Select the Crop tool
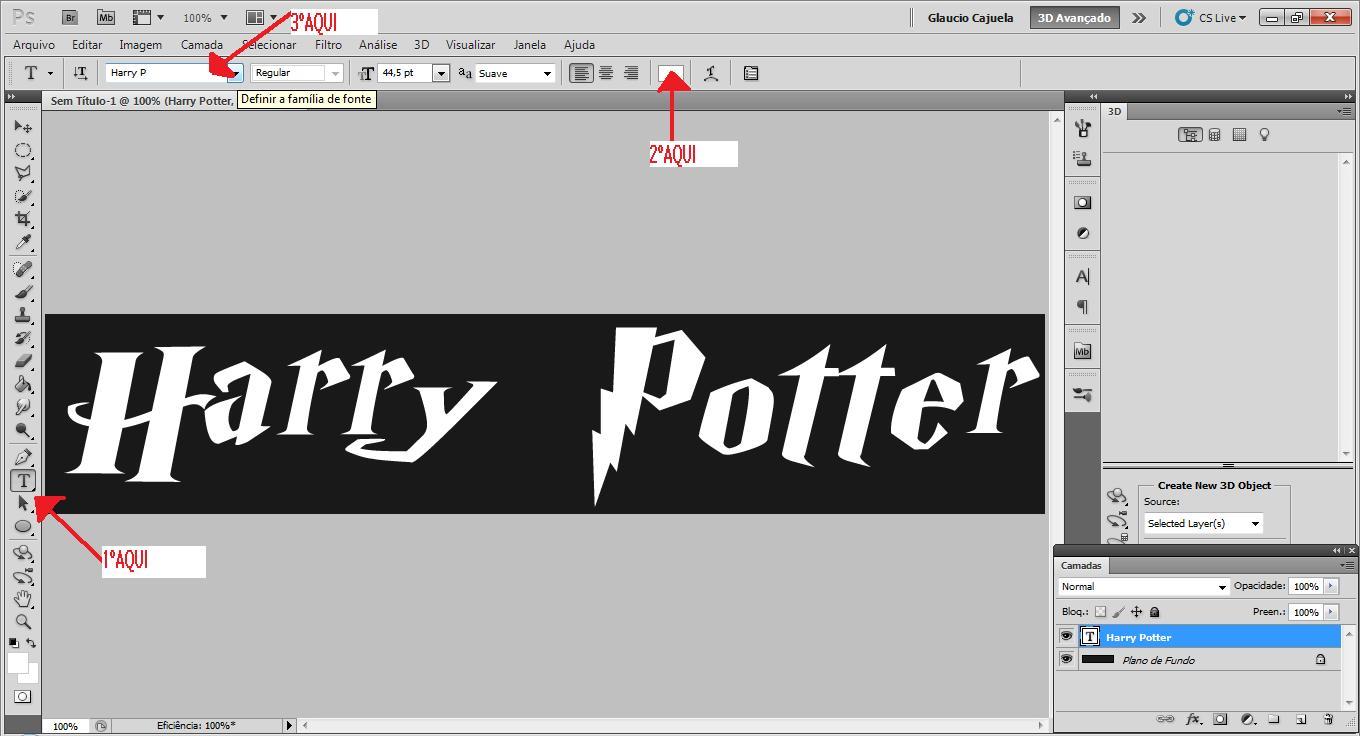 point(23,219)
